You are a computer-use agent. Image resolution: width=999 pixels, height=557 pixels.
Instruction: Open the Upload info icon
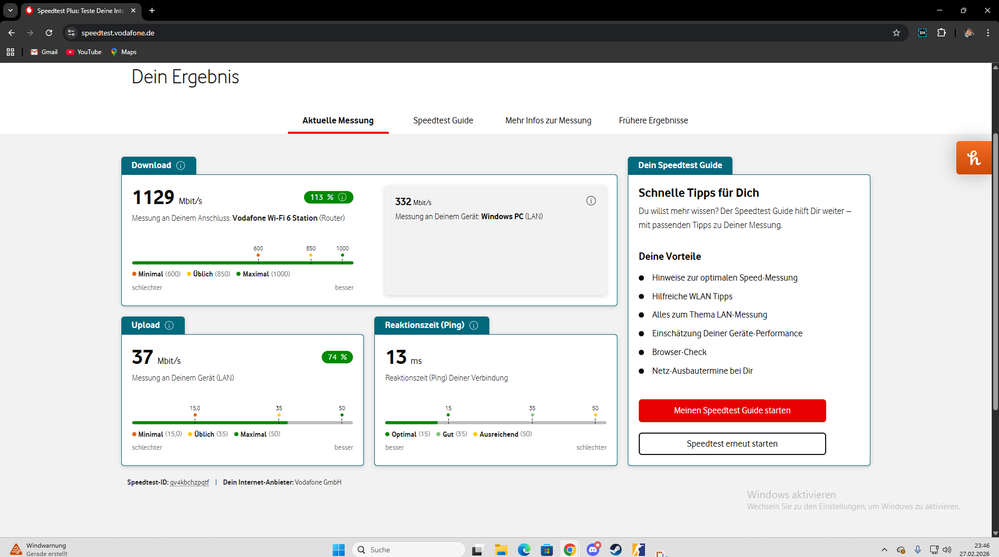click(x=169, y=326)
